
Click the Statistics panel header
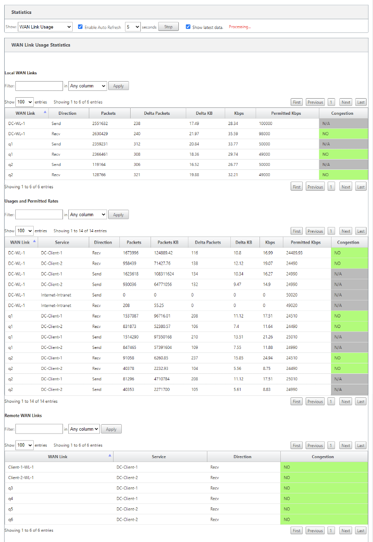186,12
